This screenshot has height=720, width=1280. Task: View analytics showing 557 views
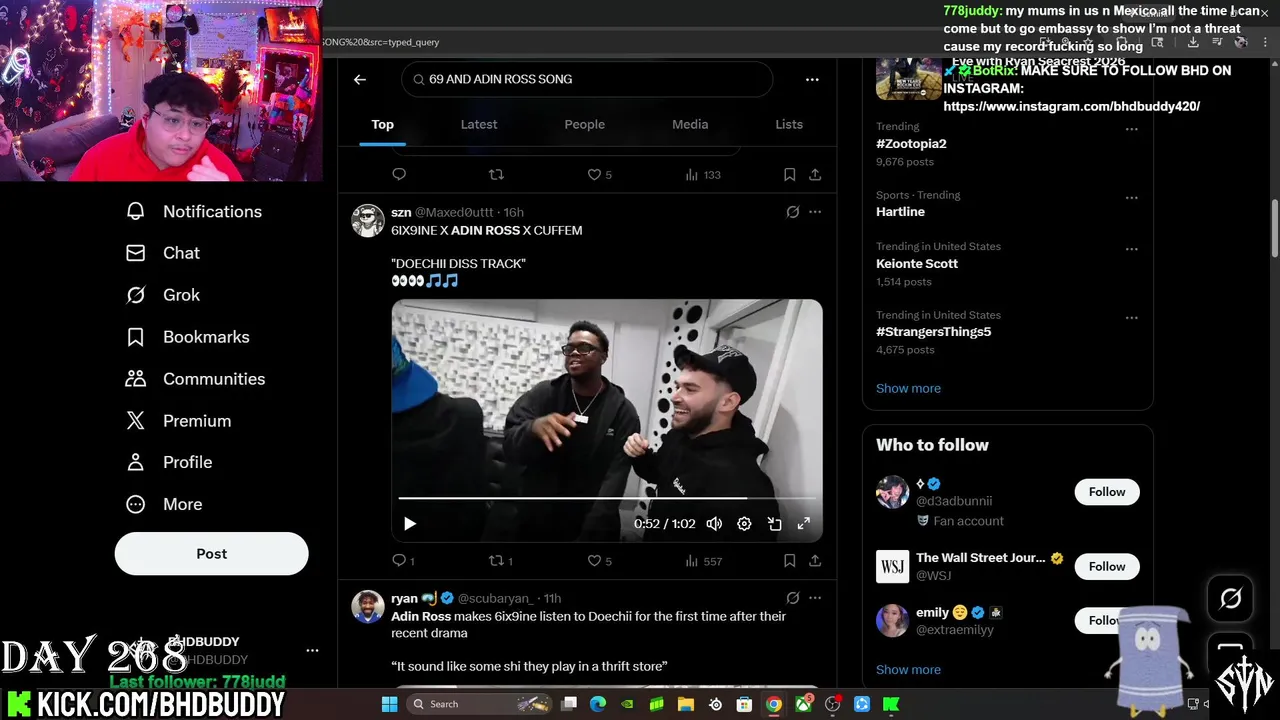coord(703,561)
